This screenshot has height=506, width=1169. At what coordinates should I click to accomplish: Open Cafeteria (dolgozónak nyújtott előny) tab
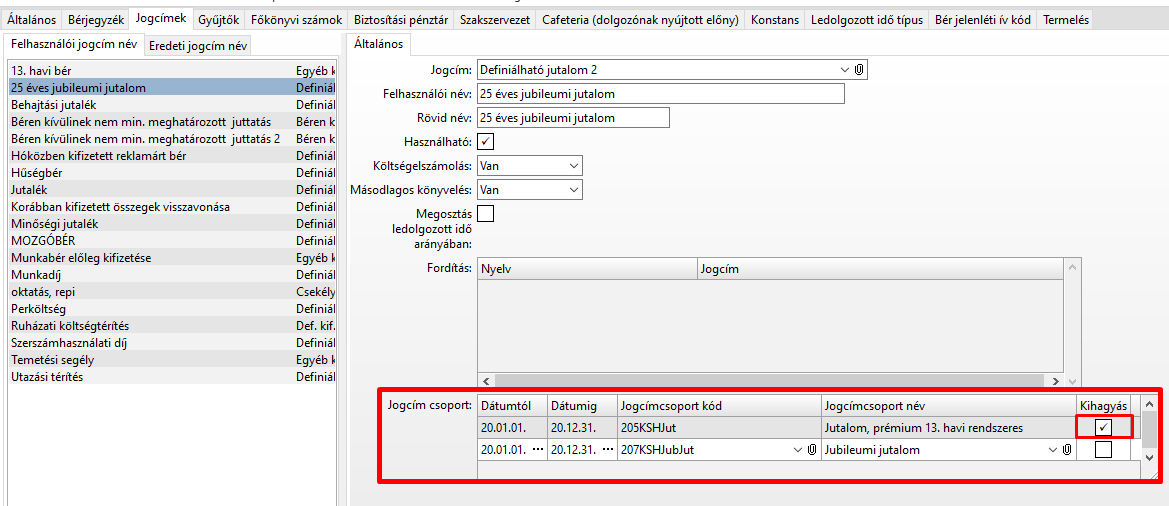640,20
